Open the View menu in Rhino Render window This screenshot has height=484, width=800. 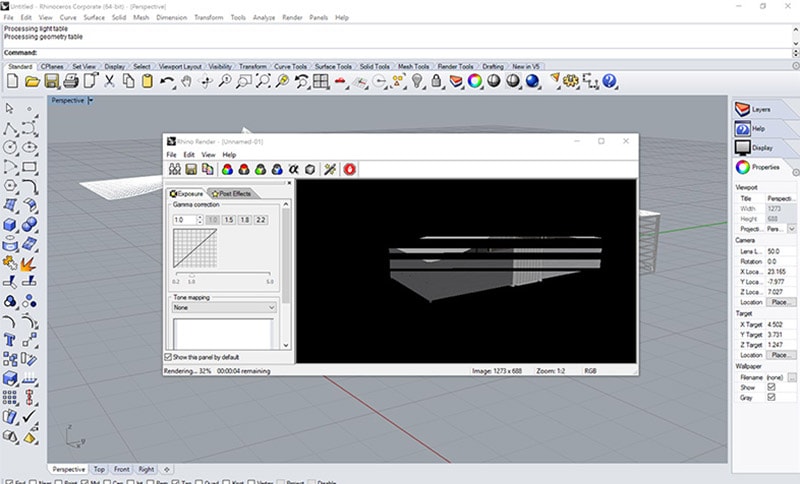(208, 155)
